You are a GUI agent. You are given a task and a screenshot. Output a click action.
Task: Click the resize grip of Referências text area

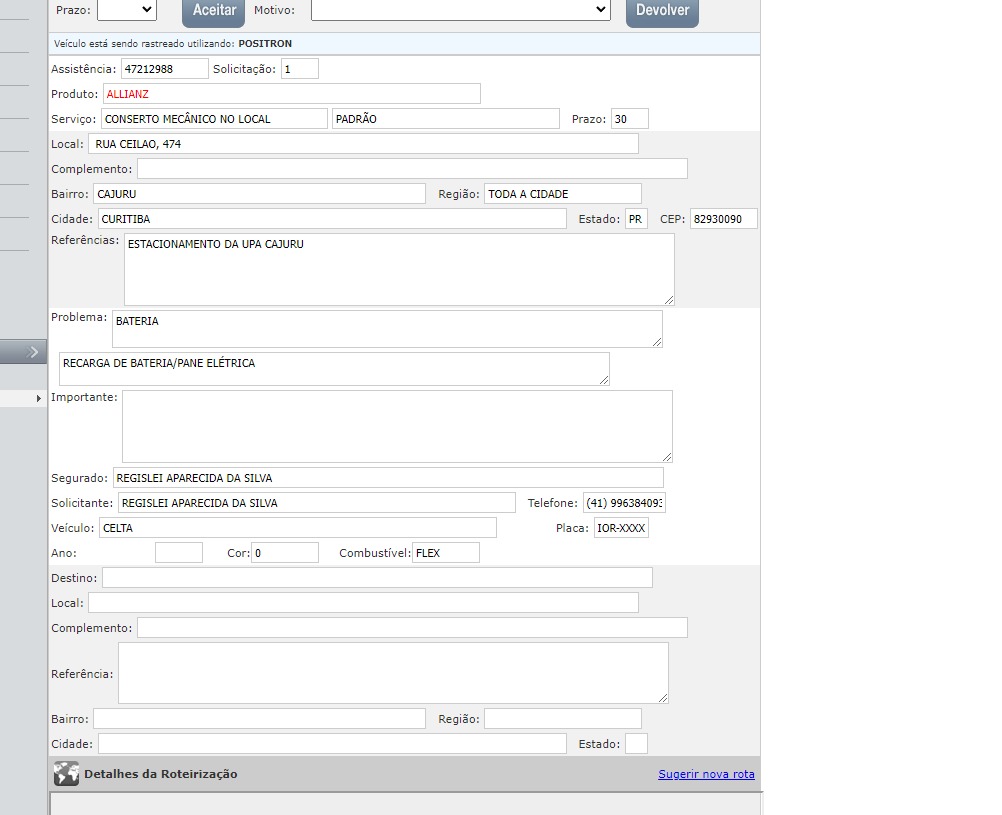pos(668,300)
